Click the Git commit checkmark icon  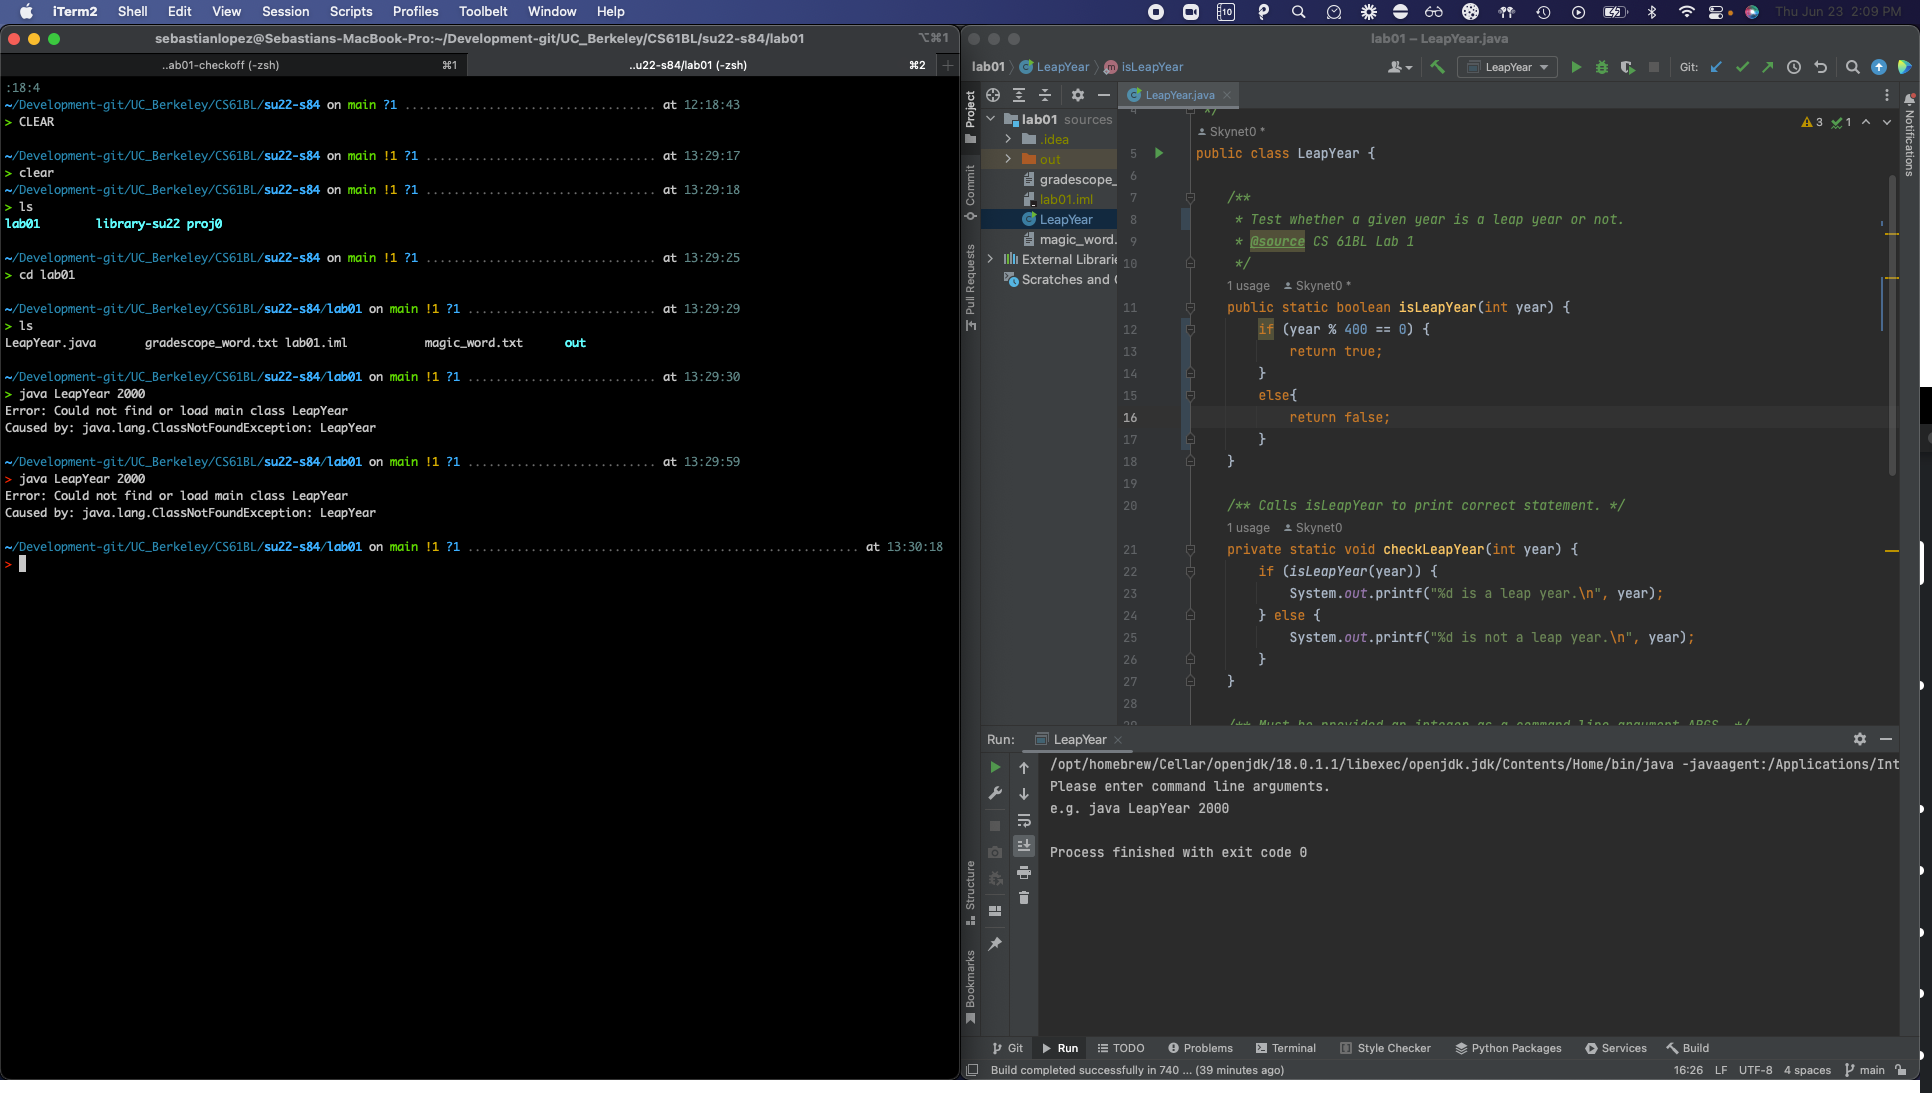(1742, 67)
